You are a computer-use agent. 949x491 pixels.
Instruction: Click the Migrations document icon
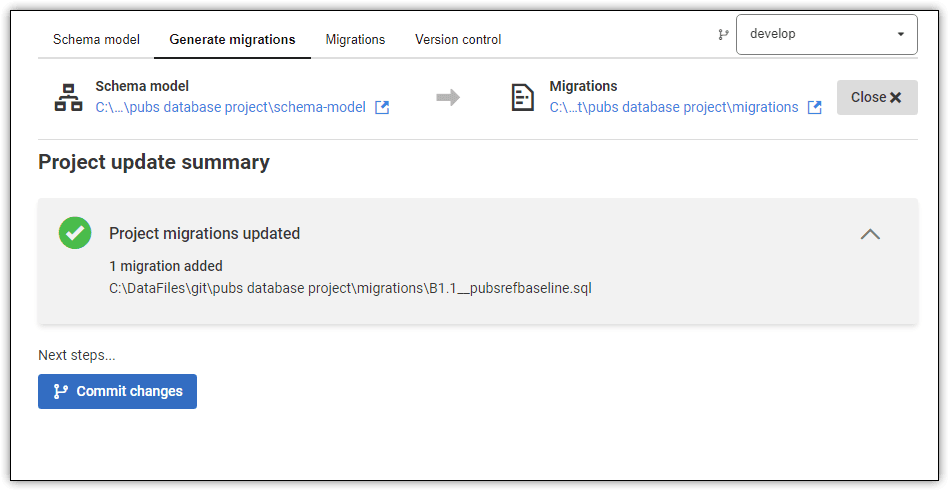pos(522,97)
